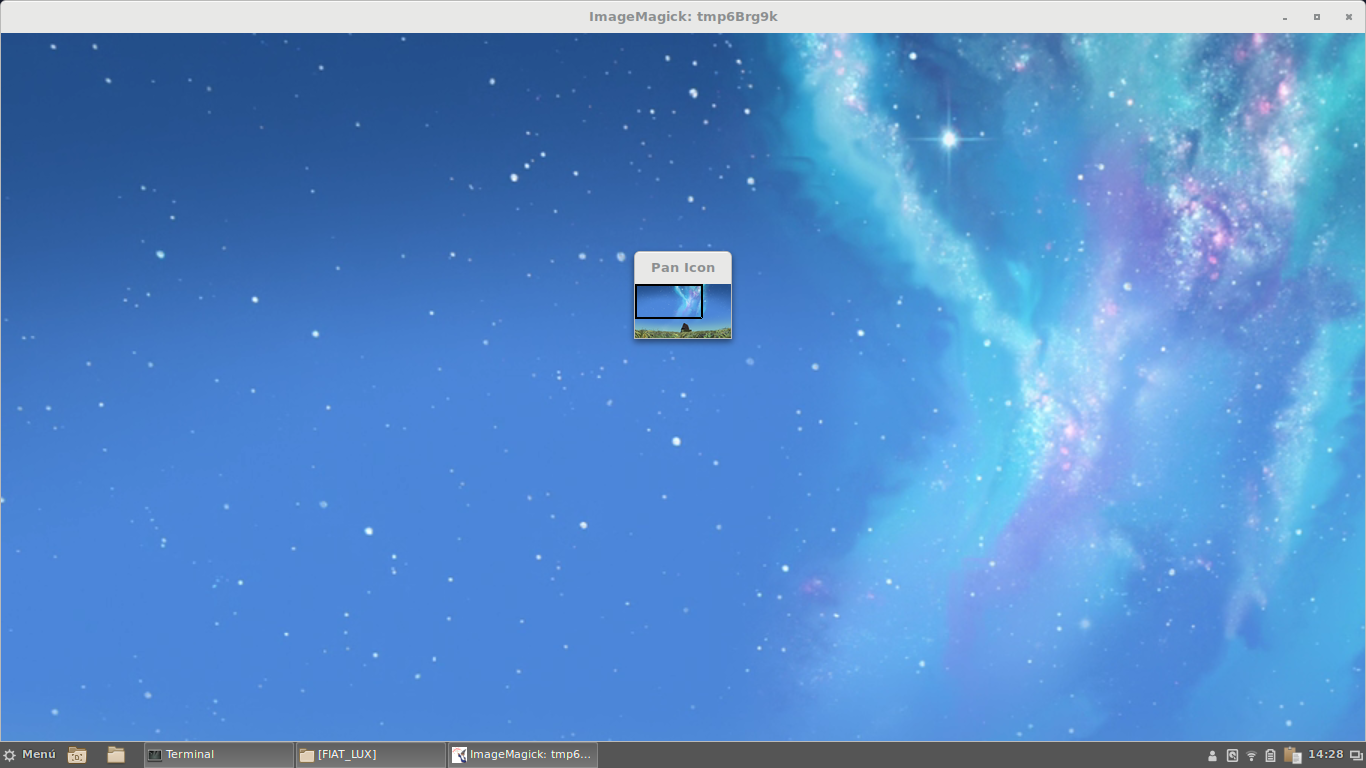Check the battery status tray icon
Image resolution: width=1366 pixels, height=768 pixels.
pyautogui.click(x=1270, y=755)
